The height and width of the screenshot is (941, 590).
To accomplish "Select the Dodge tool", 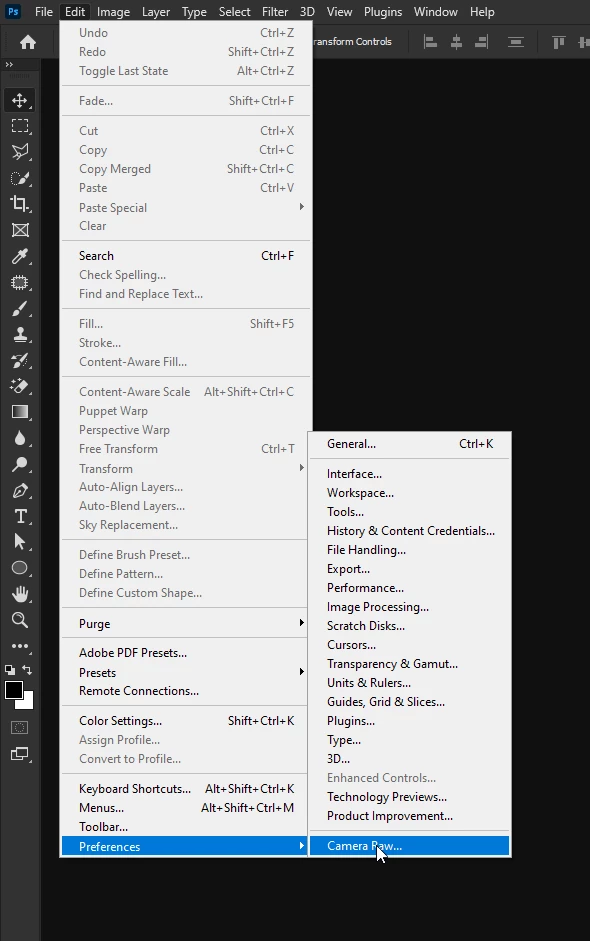I will (x=20, y=464).
